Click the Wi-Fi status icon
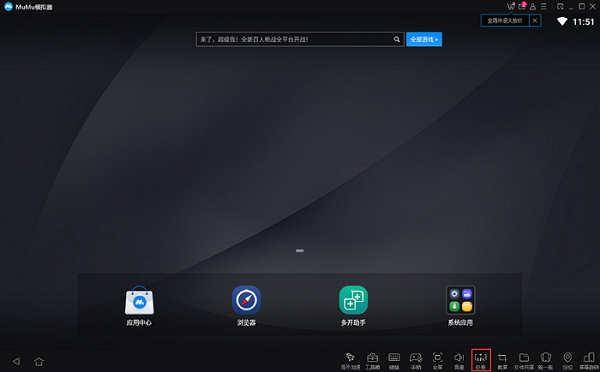The height and width of the screenshot is (372, 600). (562, 21)
